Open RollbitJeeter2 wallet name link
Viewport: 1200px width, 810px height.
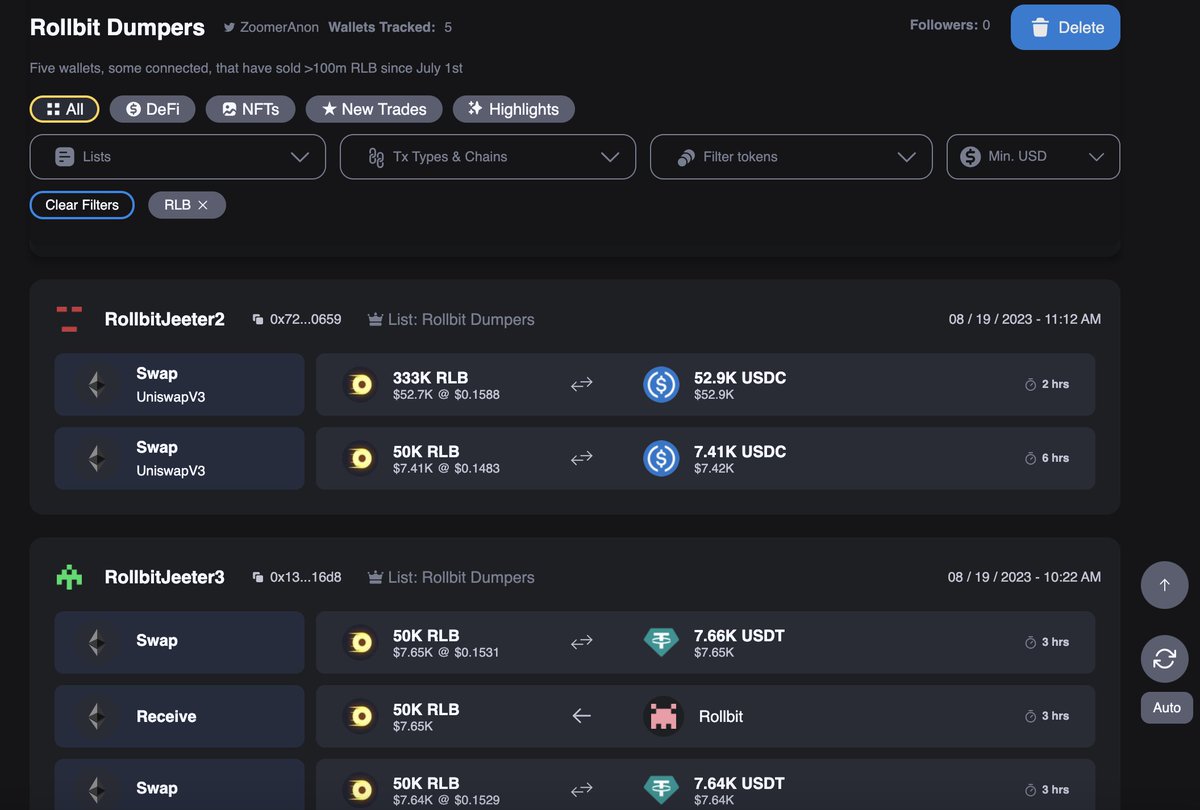[x=164, y=320]
